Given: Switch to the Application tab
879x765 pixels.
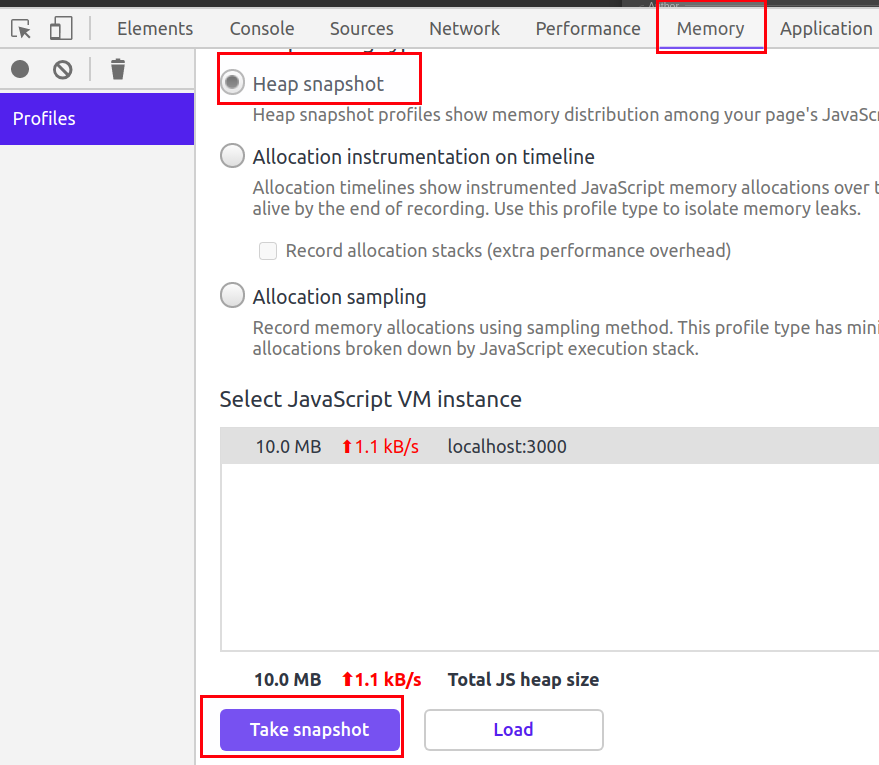Looking at the screenshot, I should pos(826,29).
